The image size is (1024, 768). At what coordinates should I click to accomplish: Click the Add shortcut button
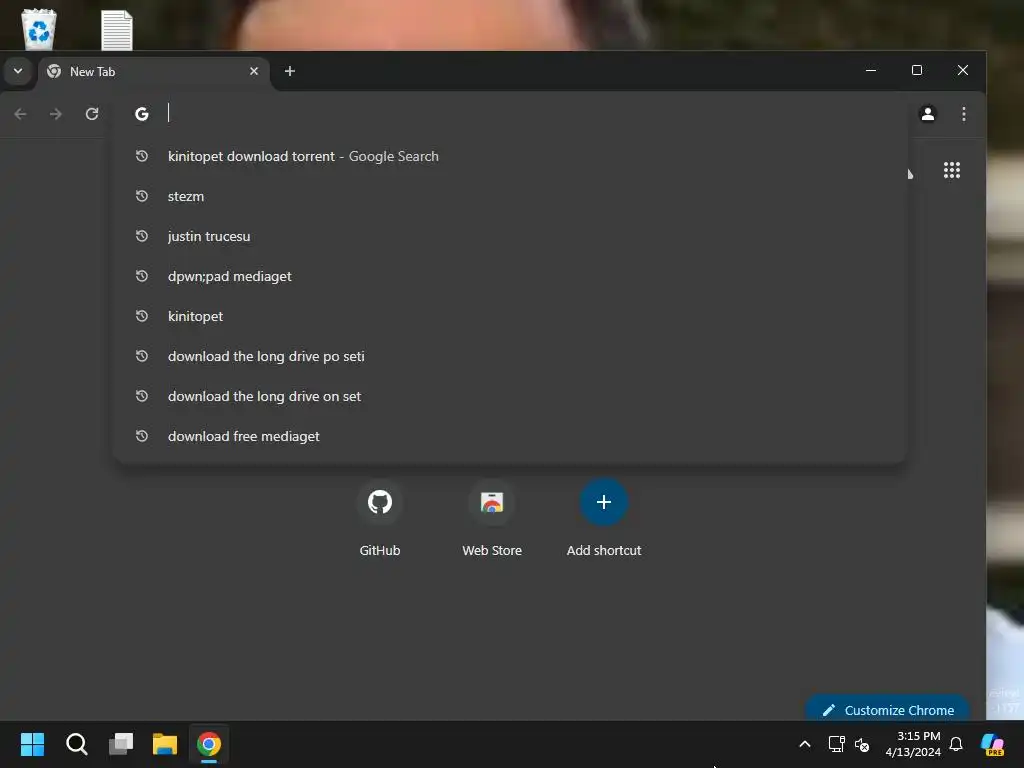point(604,519)
